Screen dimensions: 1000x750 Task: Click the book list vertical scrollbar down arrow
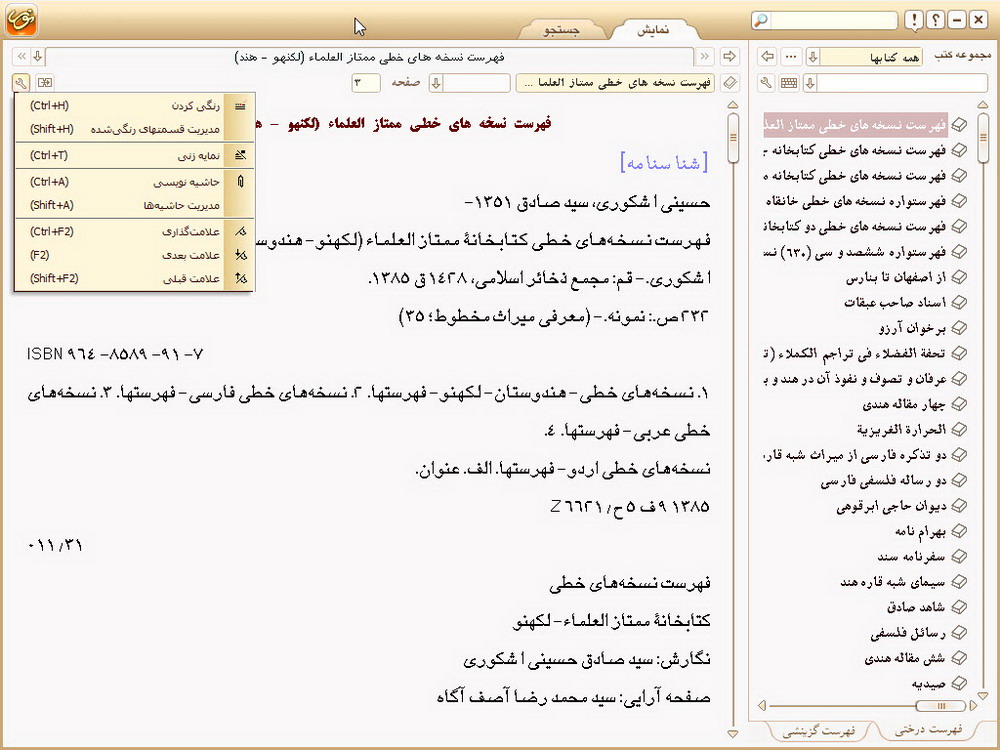[982, 695]
